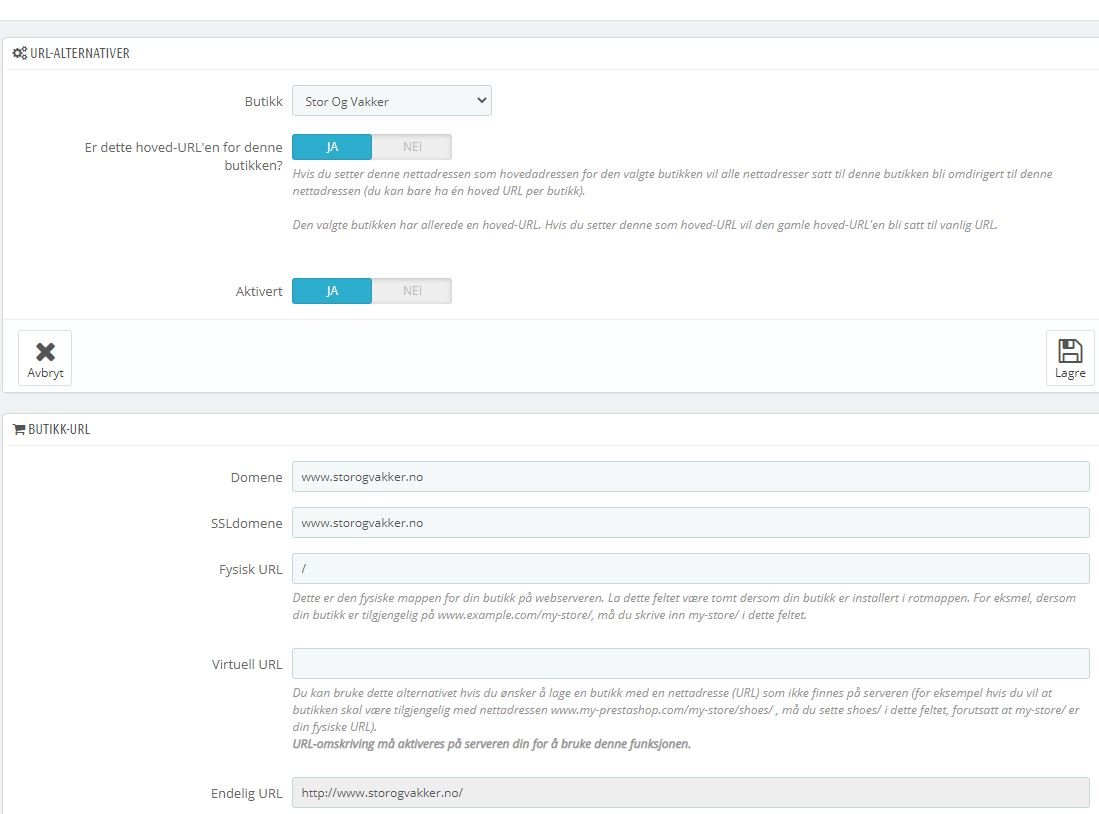Click the SSLdomene input field
This screenshot has height=814, width=1099.
click(x=690, y=523)
